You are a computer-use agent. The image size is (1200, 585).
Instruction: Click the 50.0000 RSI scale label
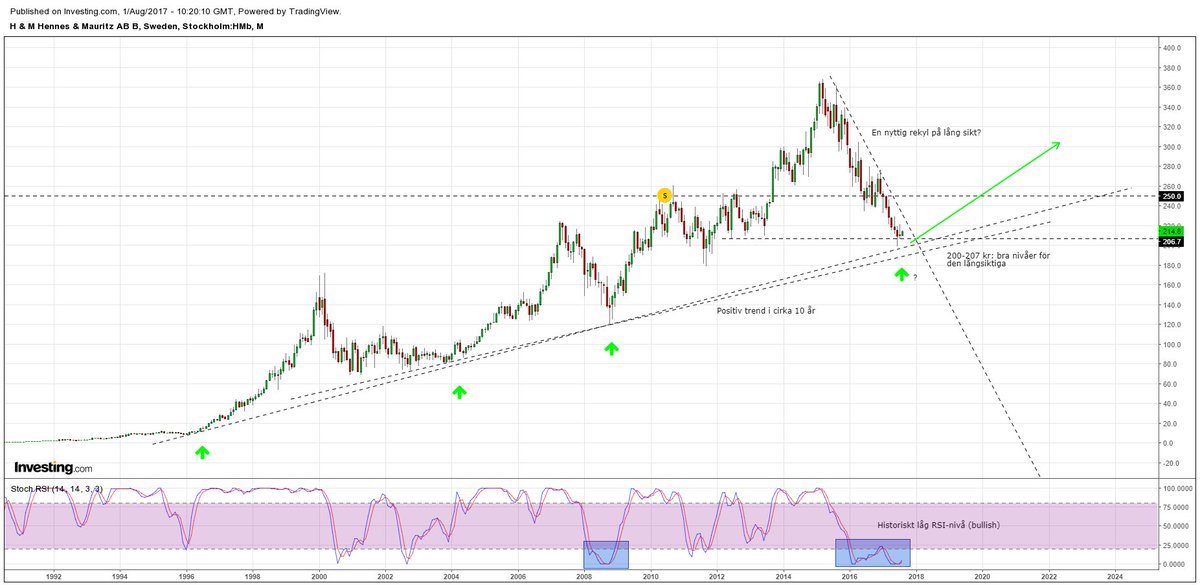coord(1175,526)
